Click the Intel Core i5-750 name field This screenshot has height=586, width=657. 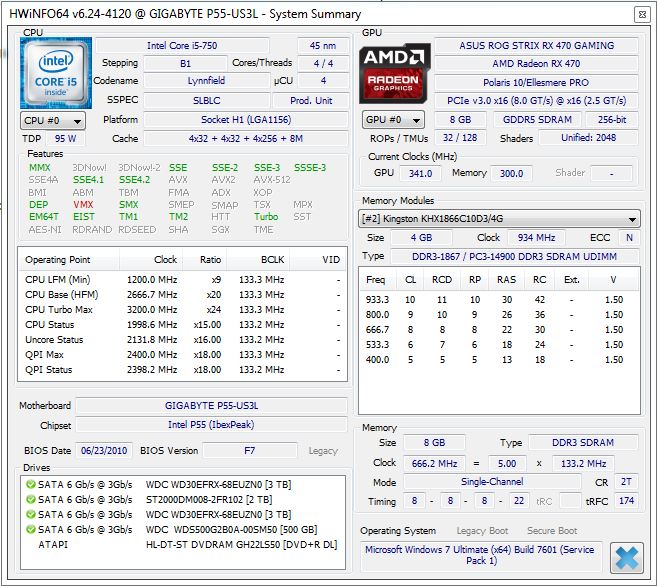[182, 46]
